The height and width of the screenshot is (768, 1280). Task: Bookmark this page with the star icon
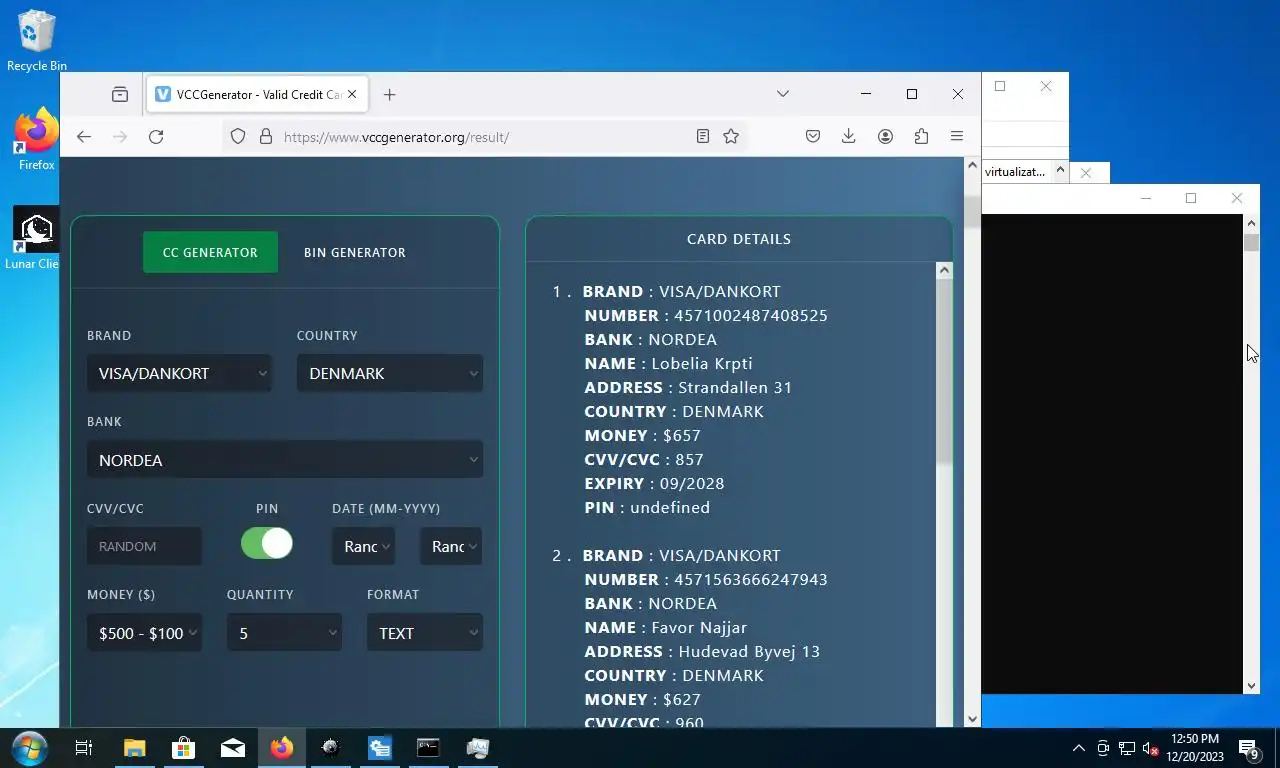731,136
